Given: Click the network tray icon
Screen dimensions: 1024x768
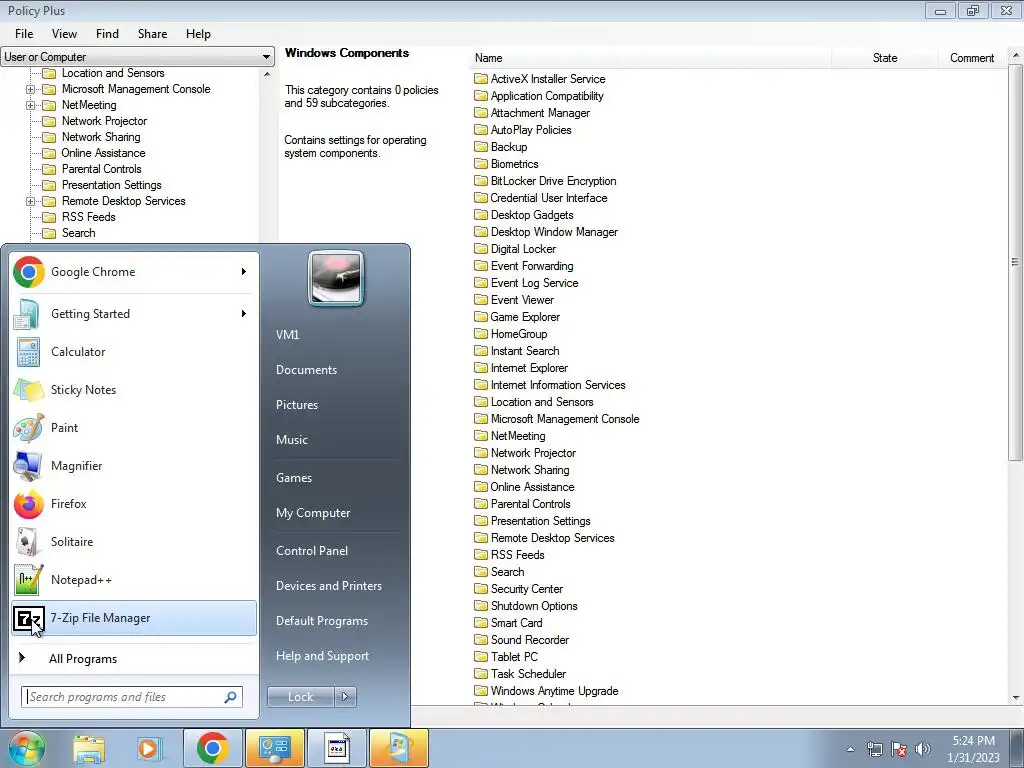Looking at the screenshot, I should 874,749.
